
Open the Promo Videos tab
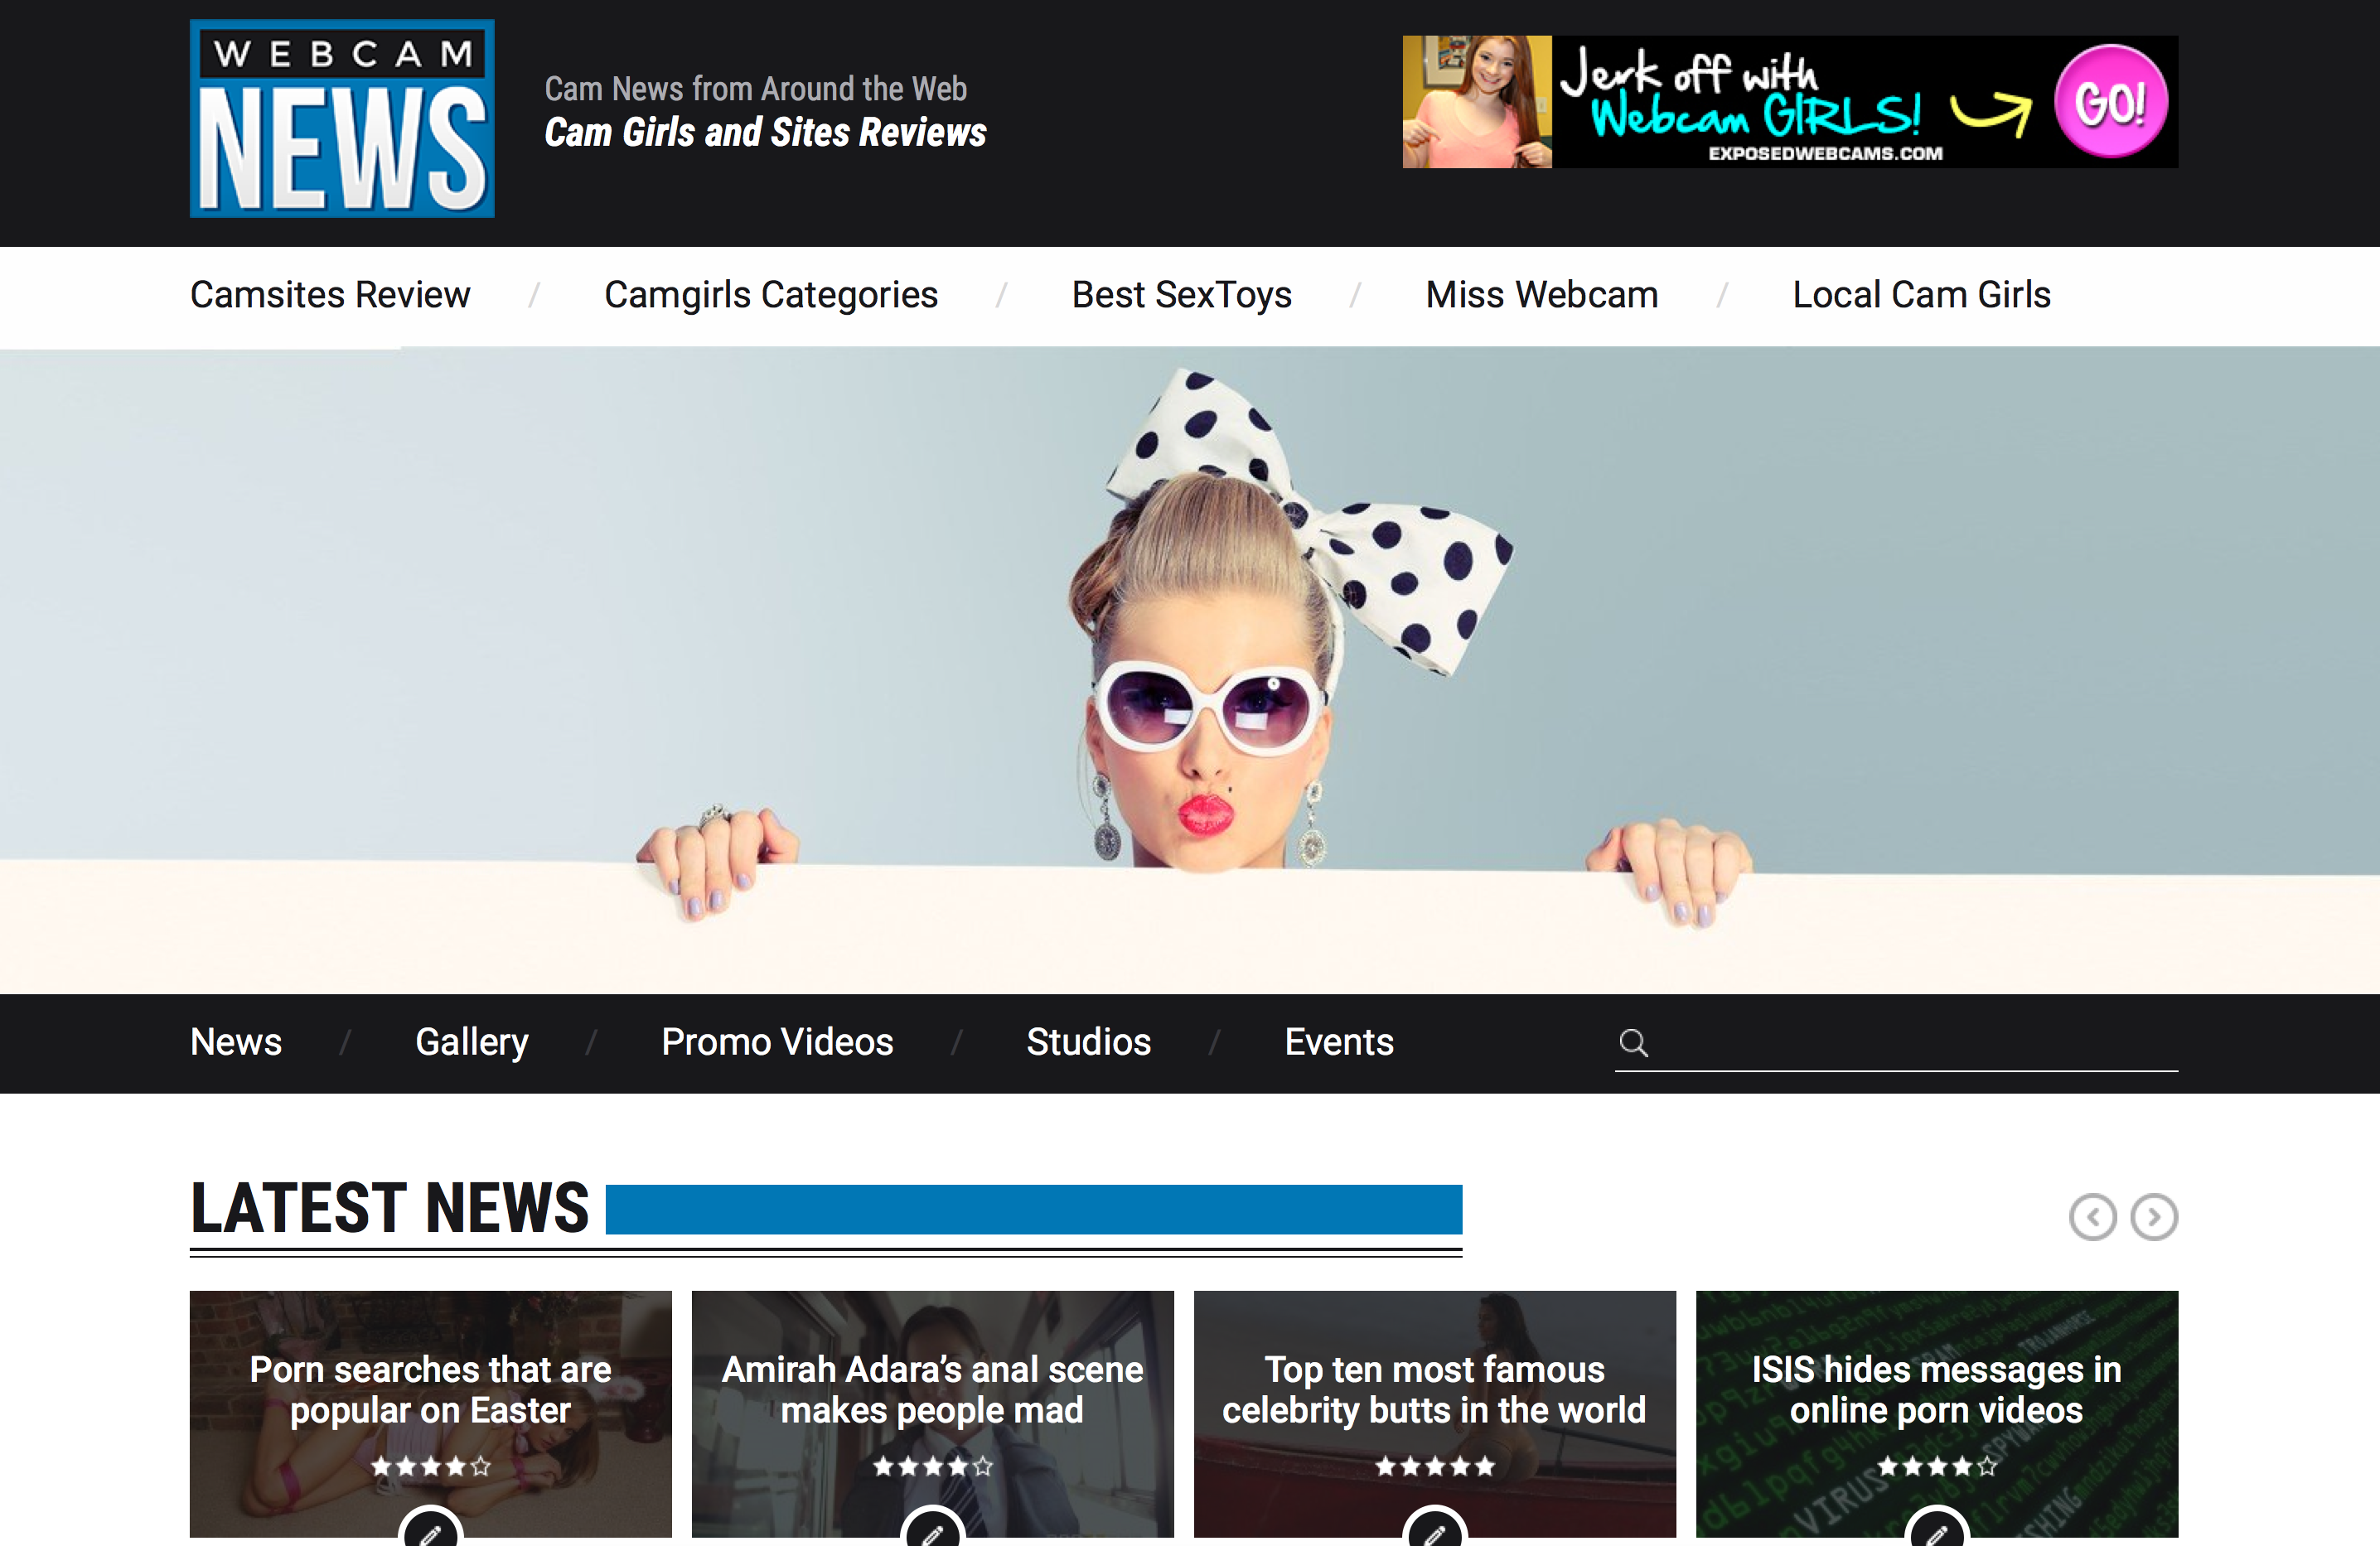(x=777, y=1042)
